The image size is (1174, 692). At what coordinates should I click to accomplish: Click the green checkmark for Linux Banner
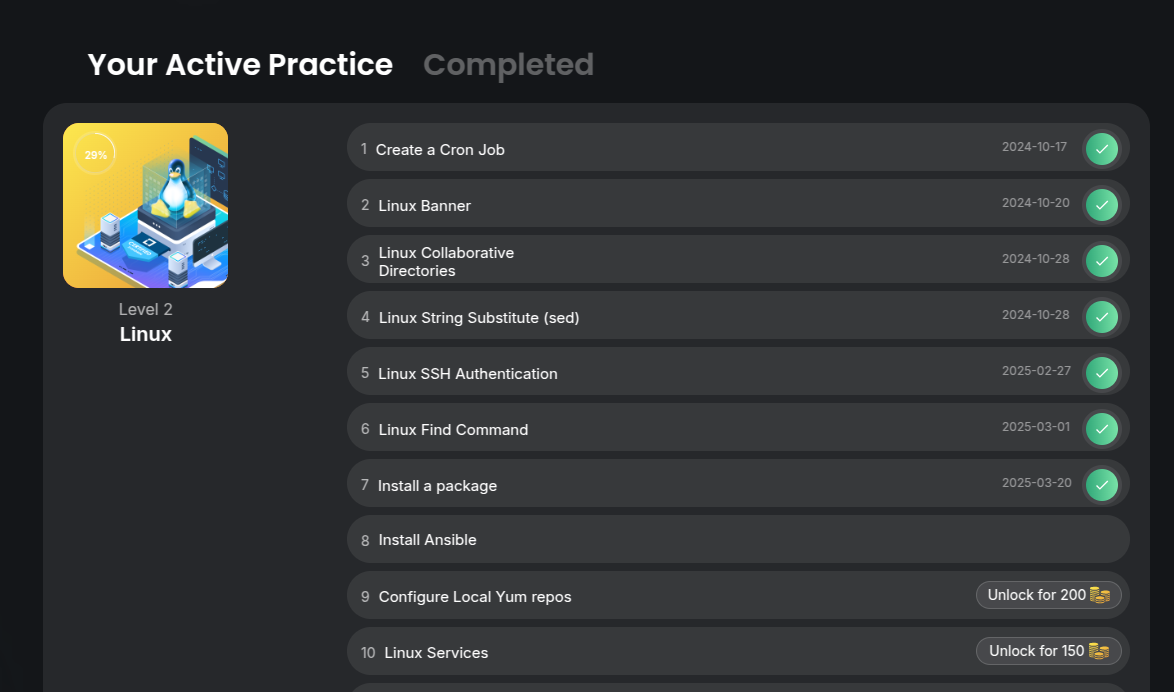tap(1101, 205)
